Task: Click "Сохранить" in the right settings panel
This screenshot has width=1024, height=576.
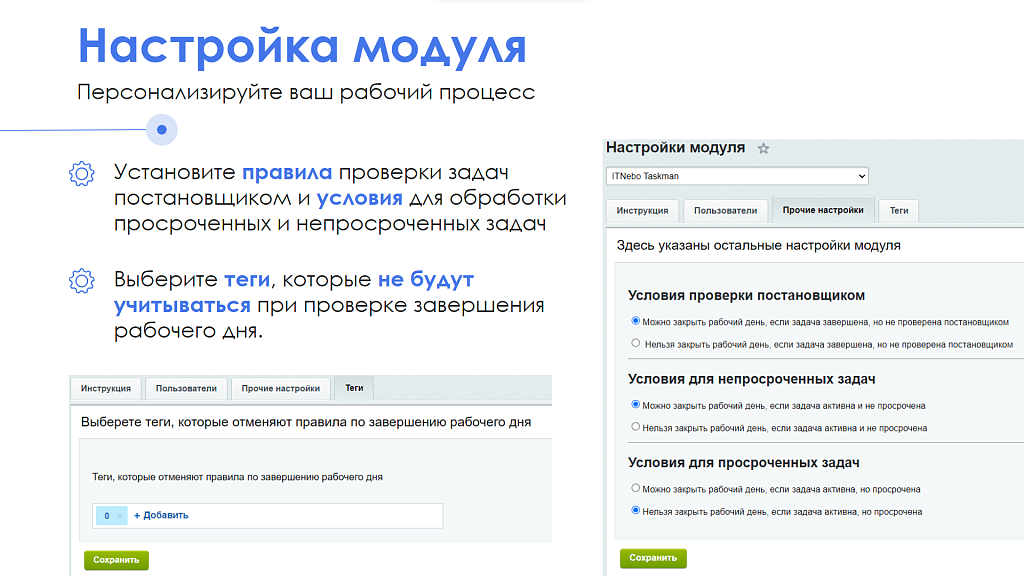Action: click(x=651, y=559)
